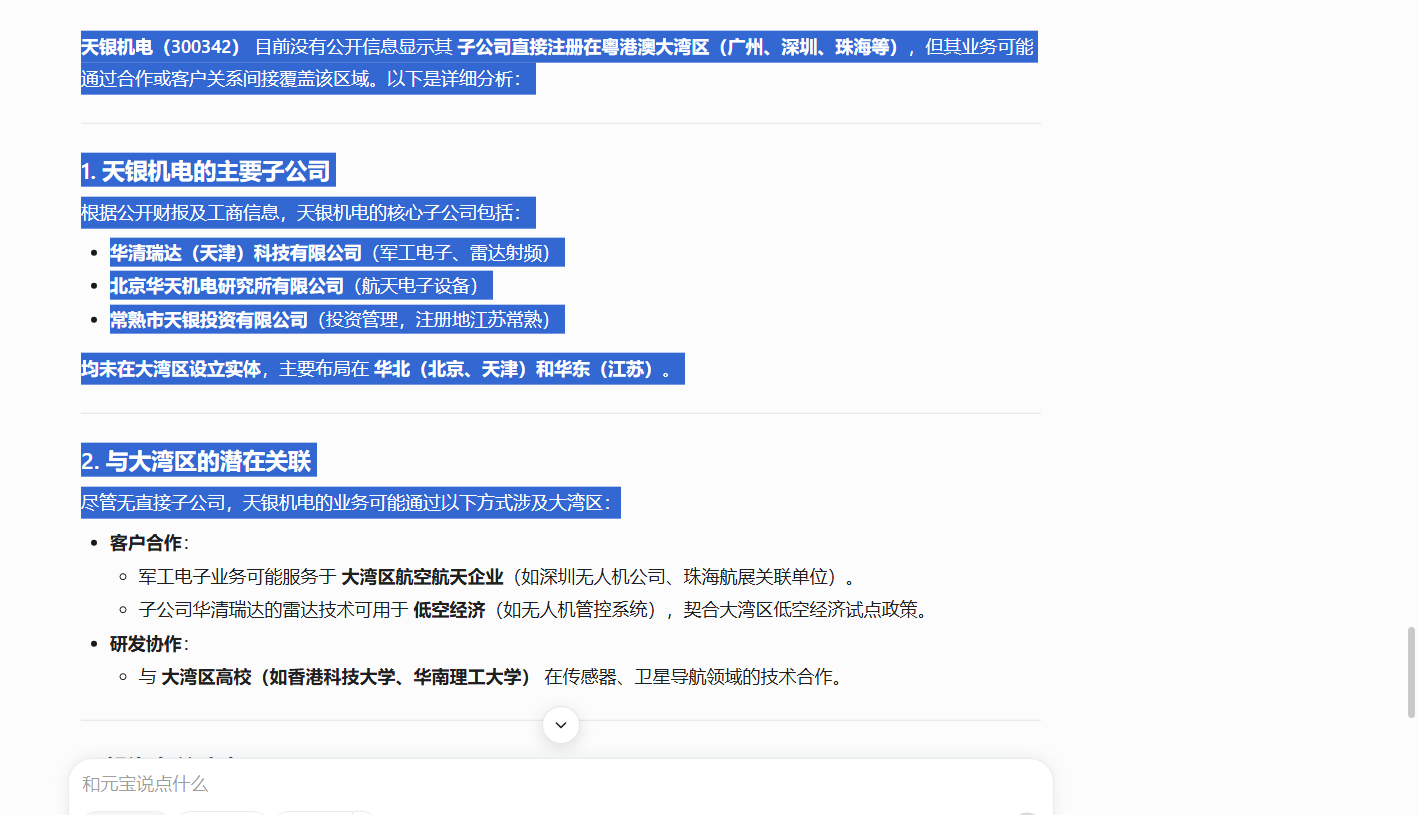Click the bullet '常熟市天银投资有限公司'
This screenshot has width=1419, height=815.
209,320
